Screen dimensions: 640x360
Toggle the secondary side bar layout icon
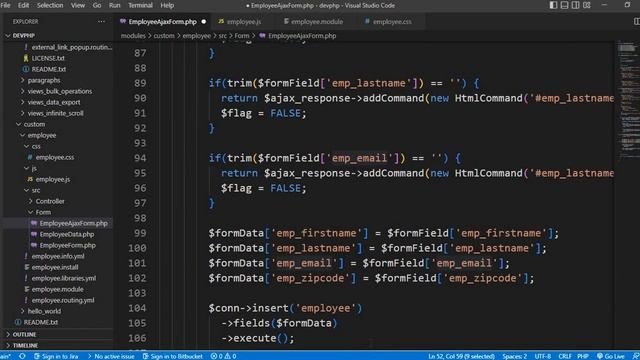(x=576, y=5)
